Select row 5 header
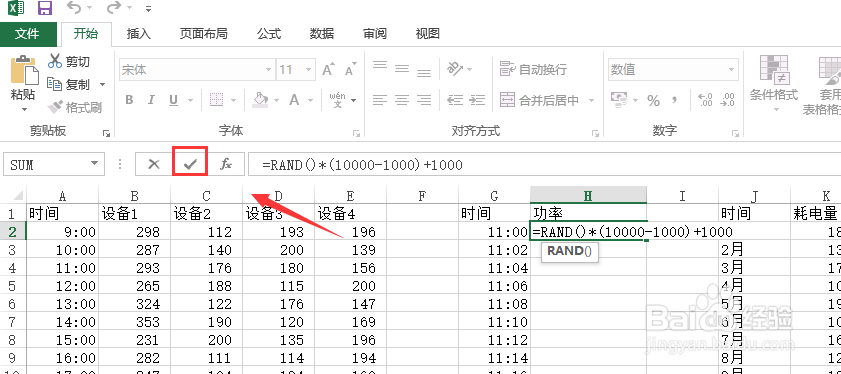The width and height of the screenshot is (841, 374). 13,287
